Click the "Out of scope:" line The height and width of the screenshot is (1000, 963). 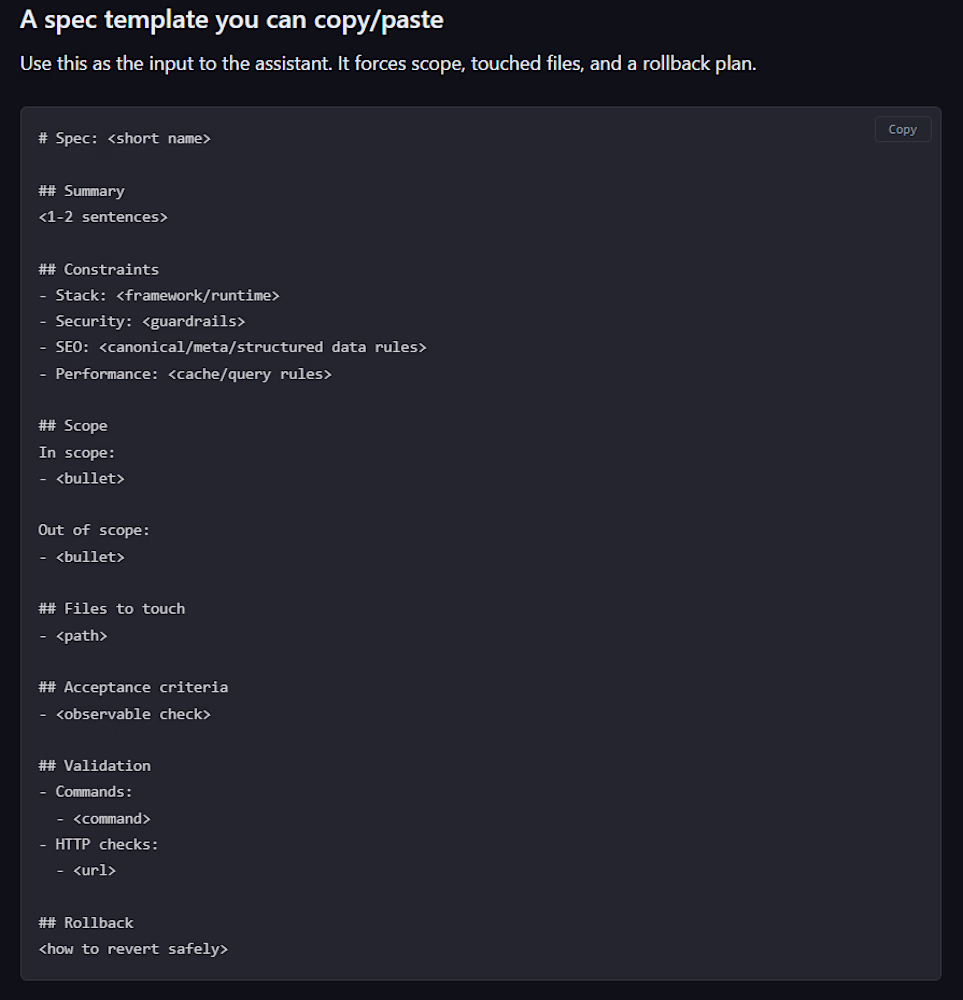pos(94,530)
